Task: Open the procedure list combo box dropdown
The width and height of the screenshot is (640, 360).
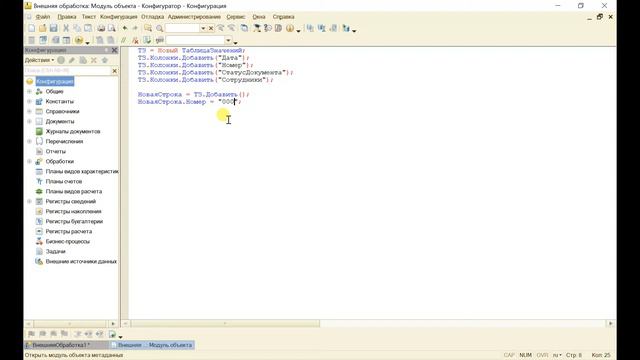Action: click(228, 40)
